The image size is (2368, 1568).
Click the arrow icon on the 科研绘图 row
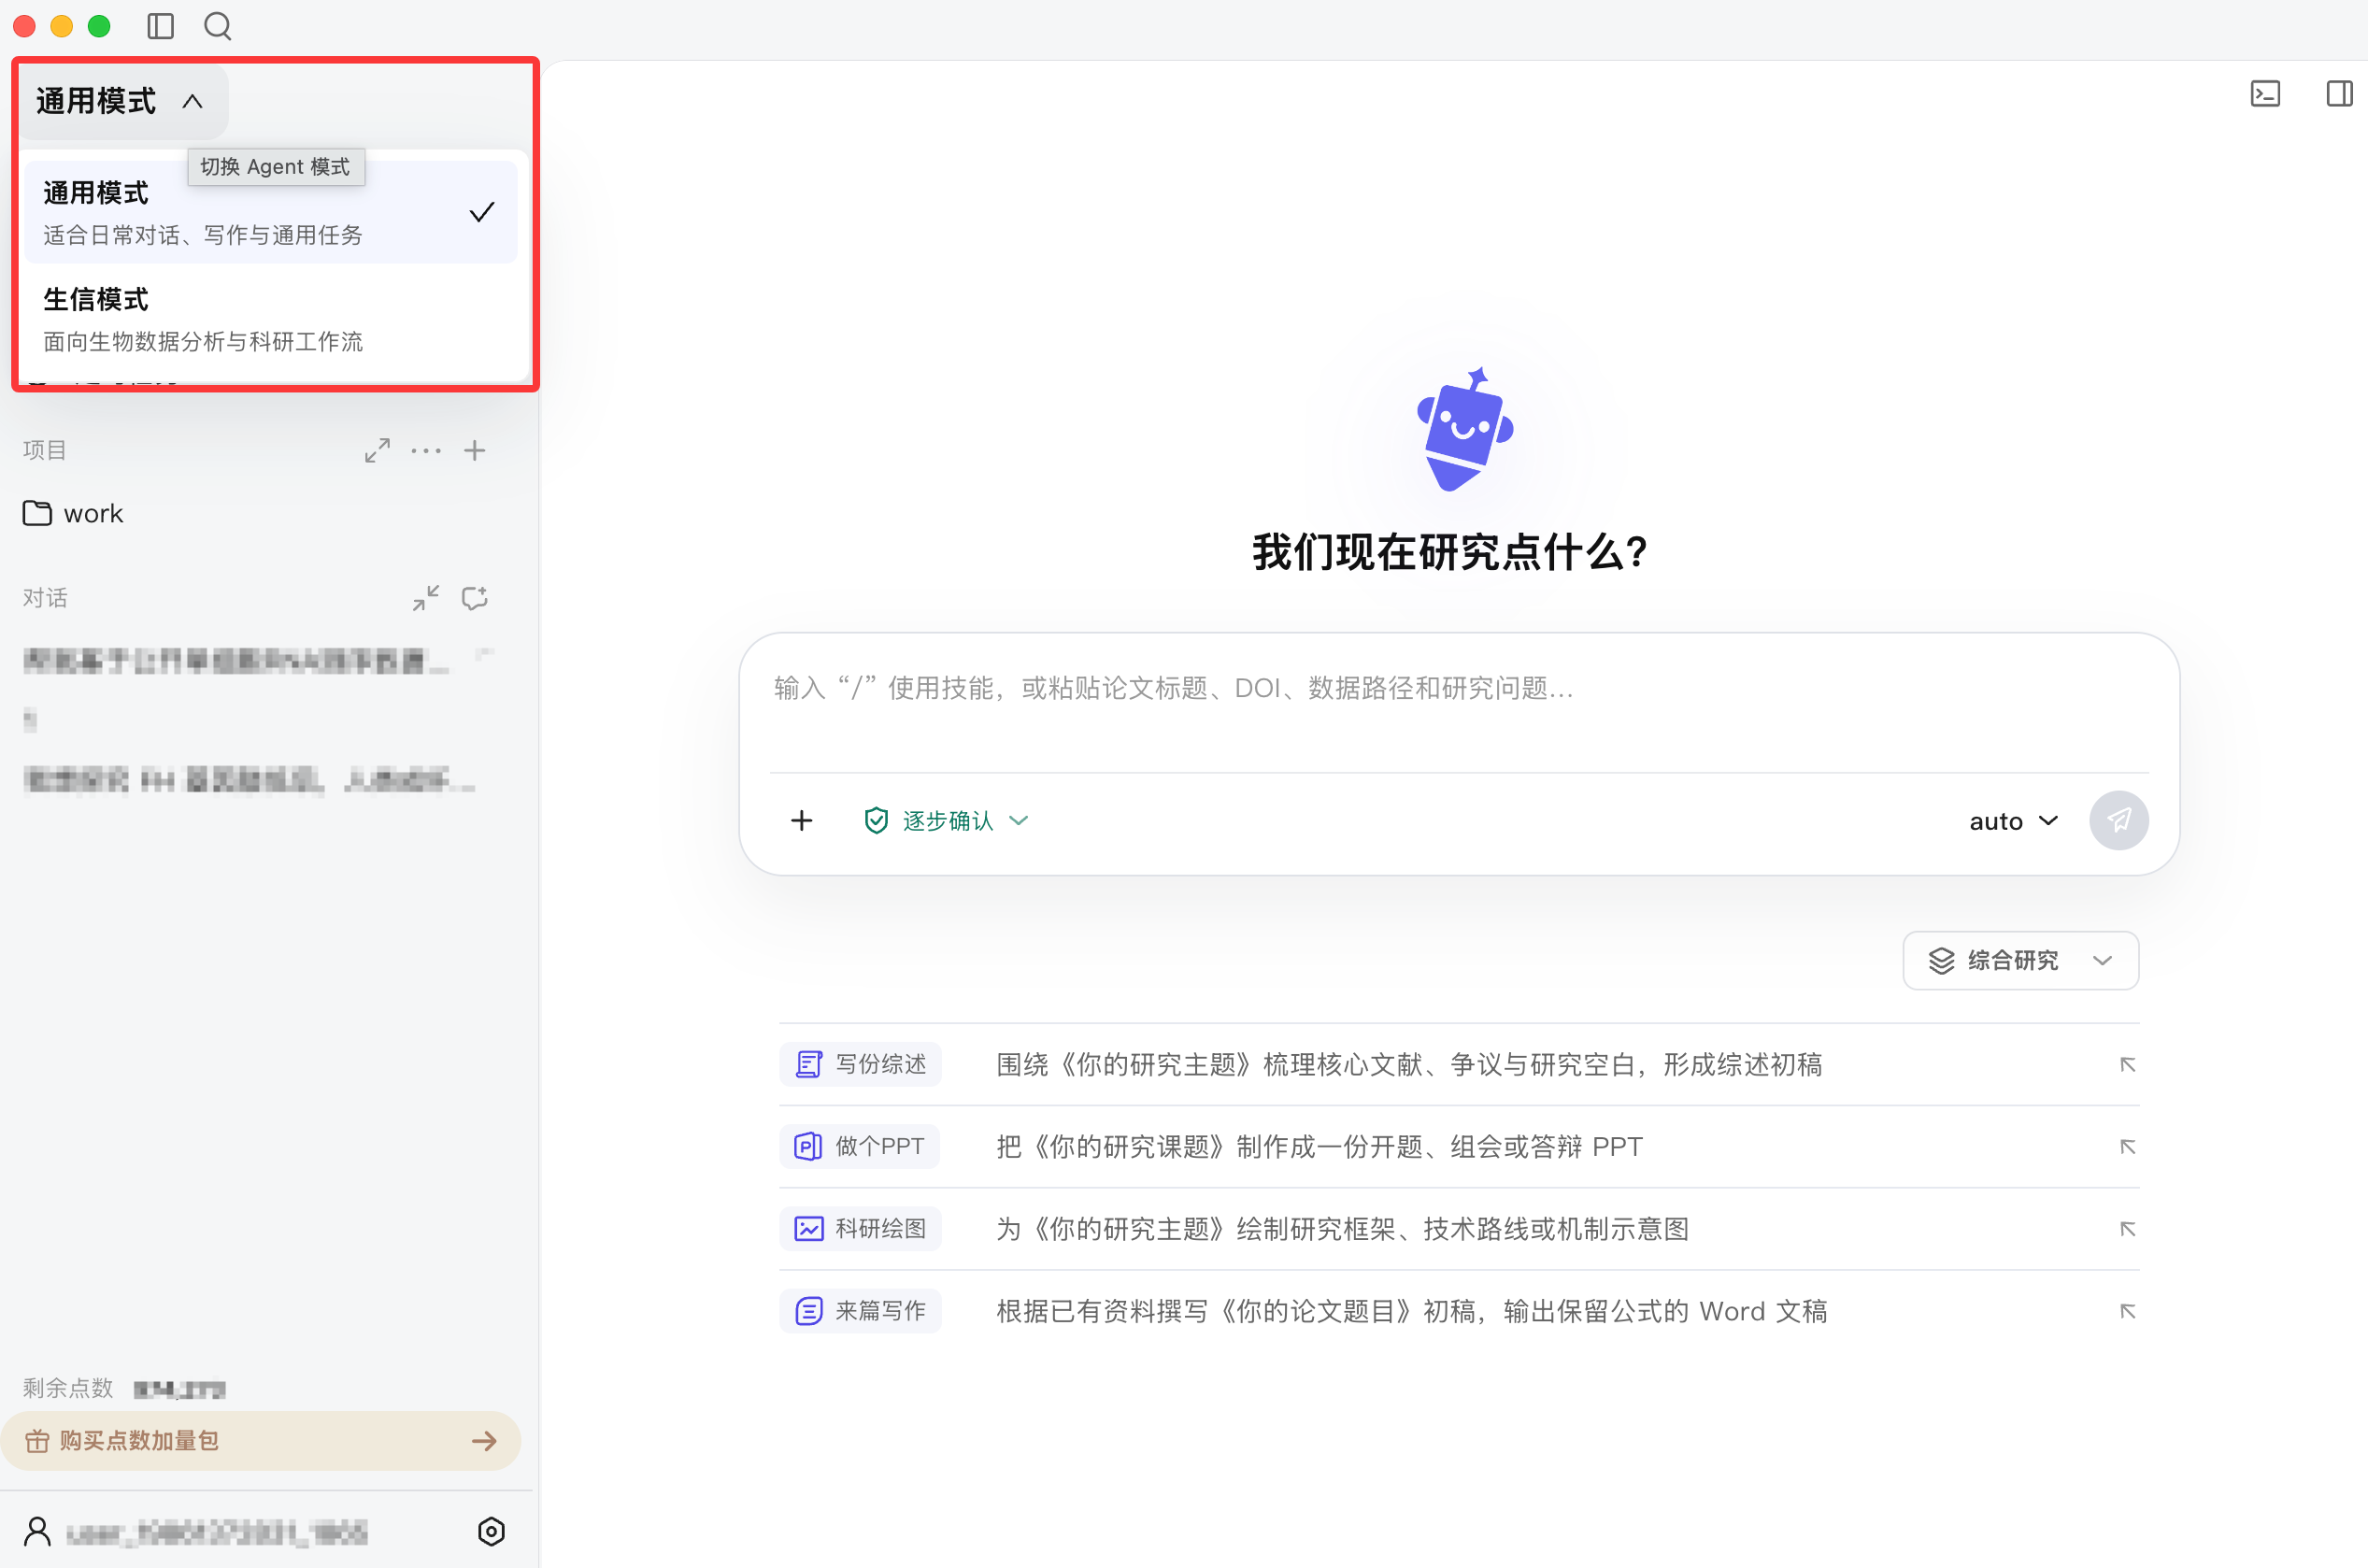[2128, 1229]
